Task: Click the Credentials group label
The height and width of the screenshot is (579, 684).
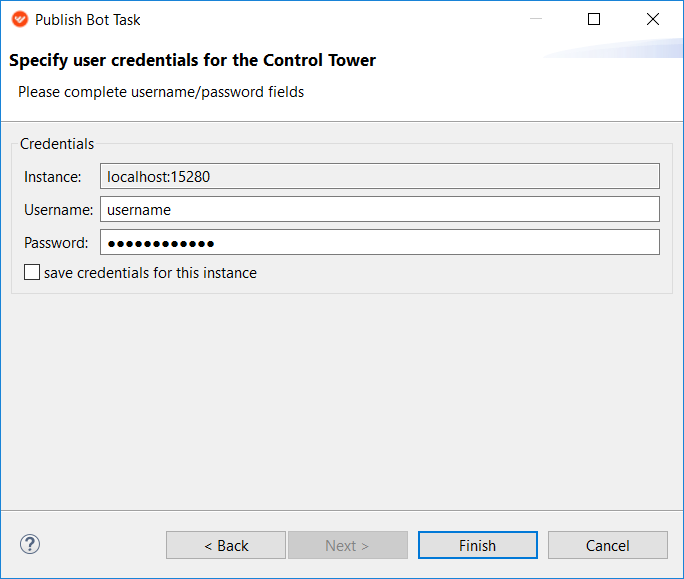Action: pyautogui.click(x=57, y=144)
